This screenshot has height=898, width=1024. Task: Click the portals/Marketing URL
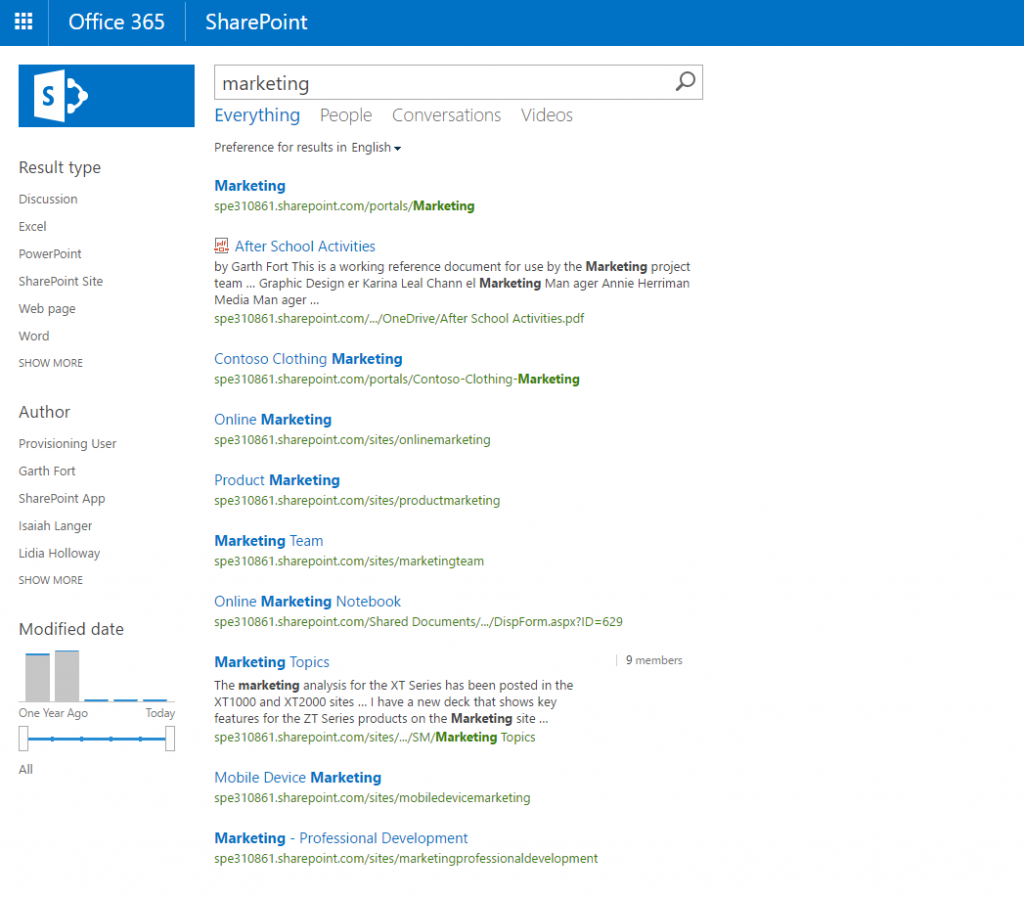coord(344,206)
